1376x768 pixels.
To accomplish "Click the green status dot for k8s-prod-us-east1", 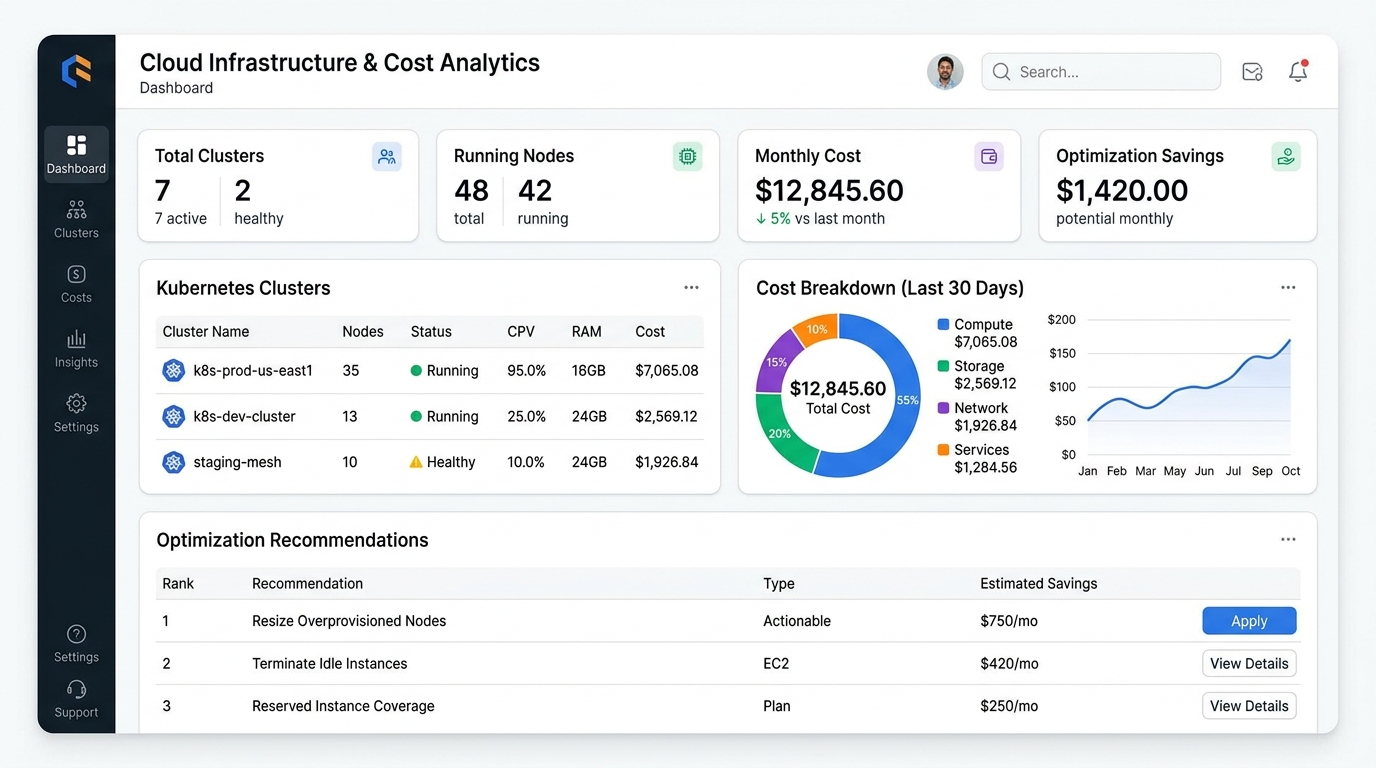I will [x=416, y=371].
